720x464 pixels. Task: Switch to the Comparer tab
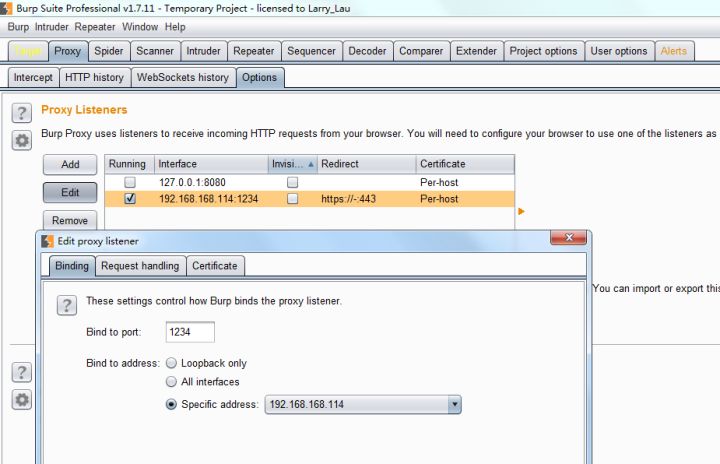coord(421,51)
